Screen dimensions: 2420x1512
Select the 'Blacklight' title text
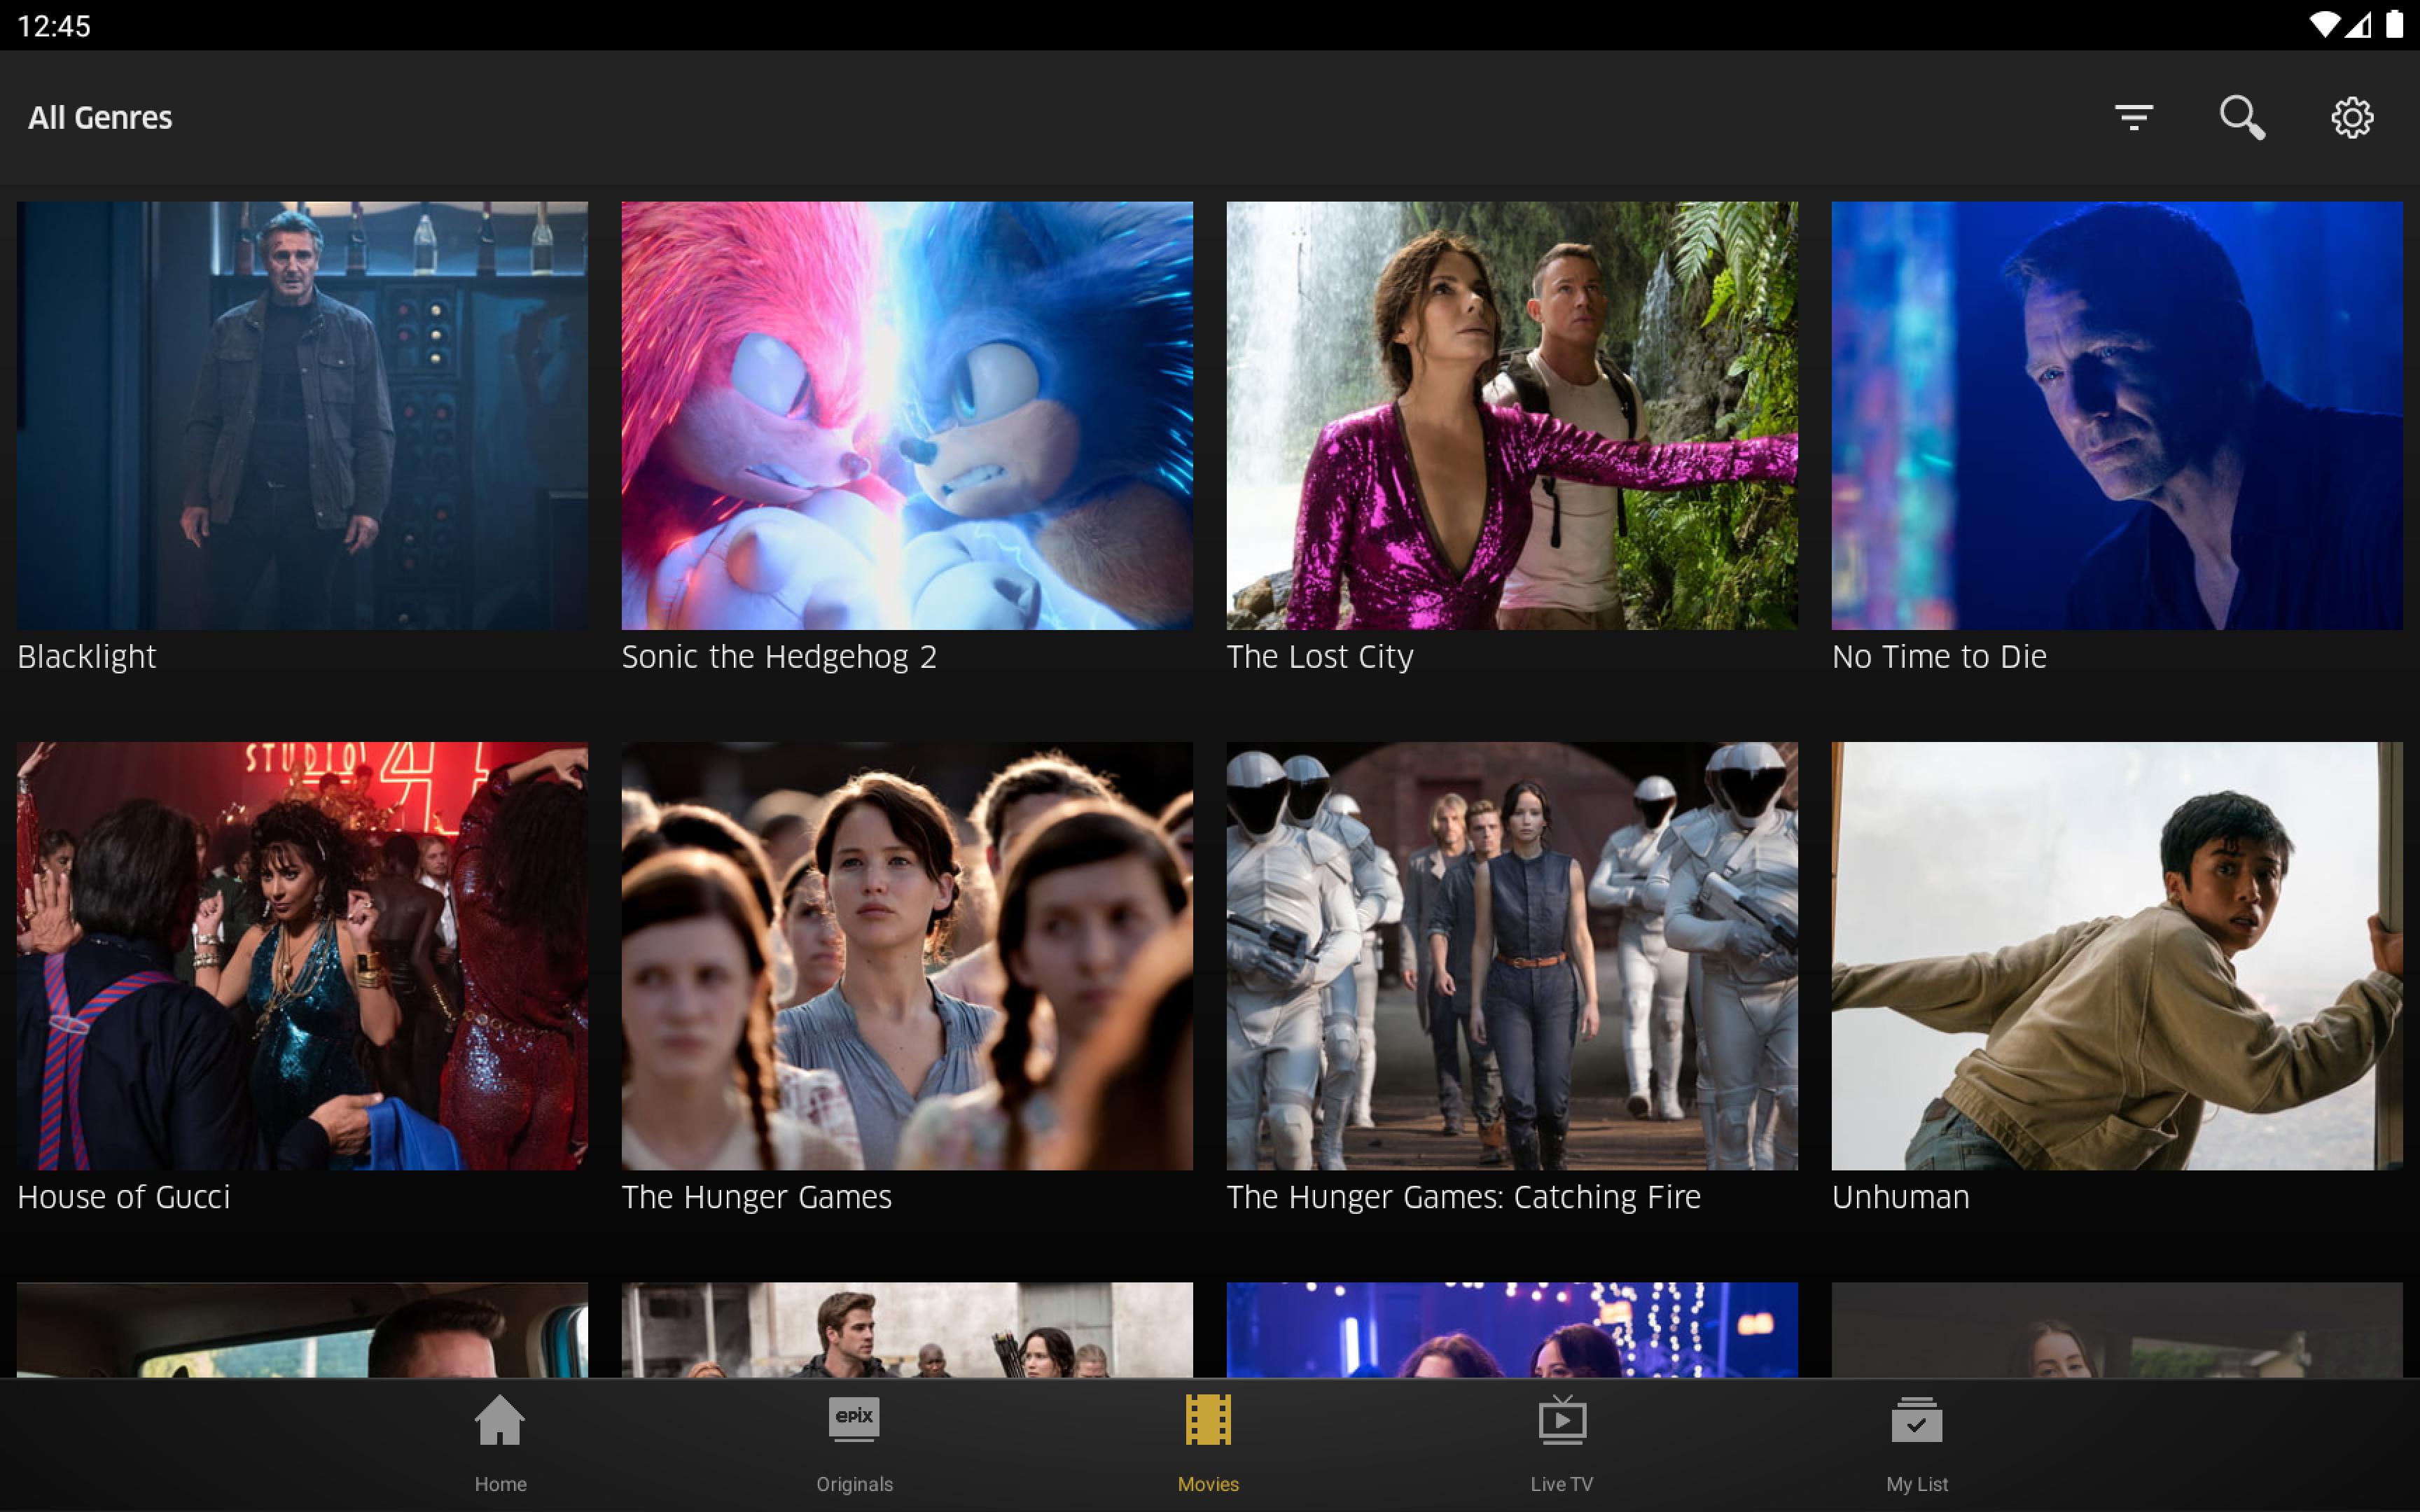87,657
